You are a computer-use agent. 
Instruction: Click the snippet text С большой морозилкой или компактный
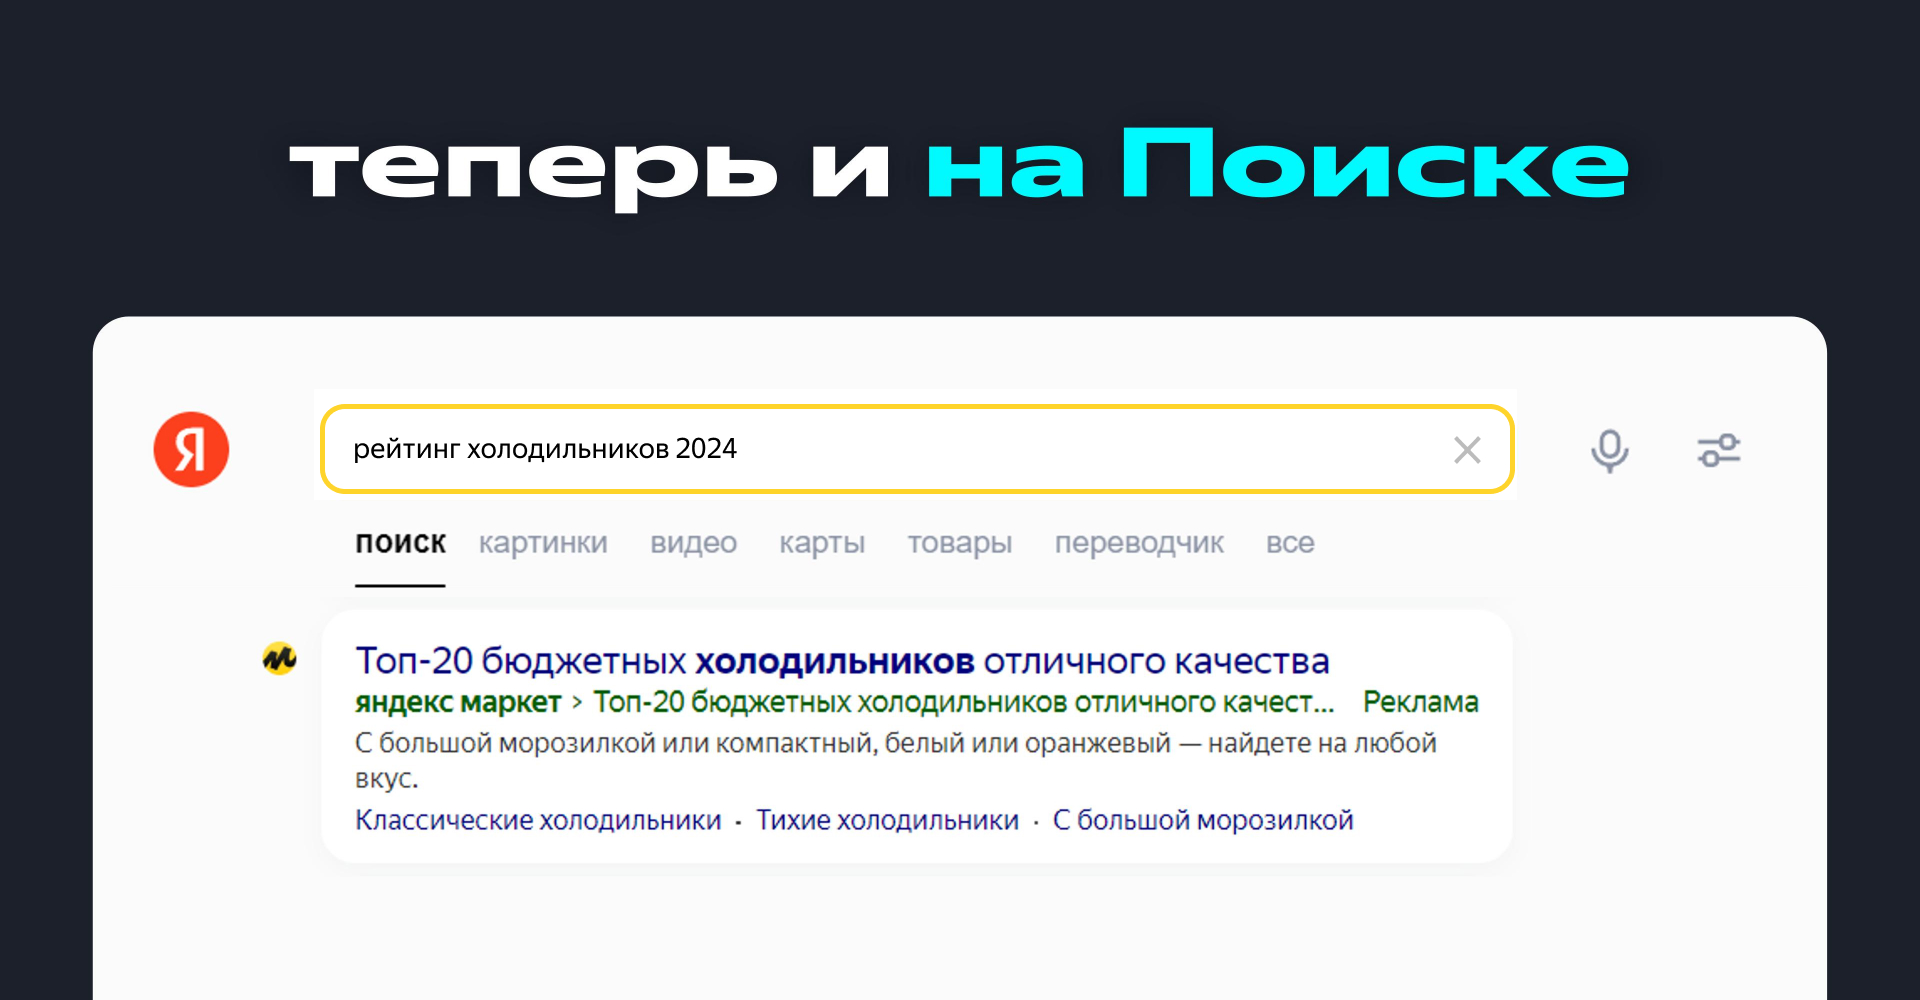pyautogui.click(x=895, y=760)
